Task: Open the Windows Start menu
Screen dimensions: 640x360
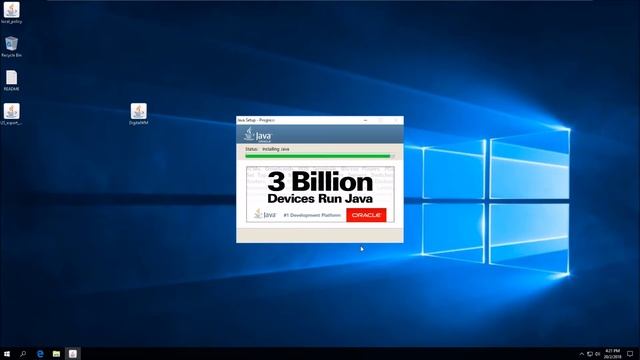Action: coord(7,354)
